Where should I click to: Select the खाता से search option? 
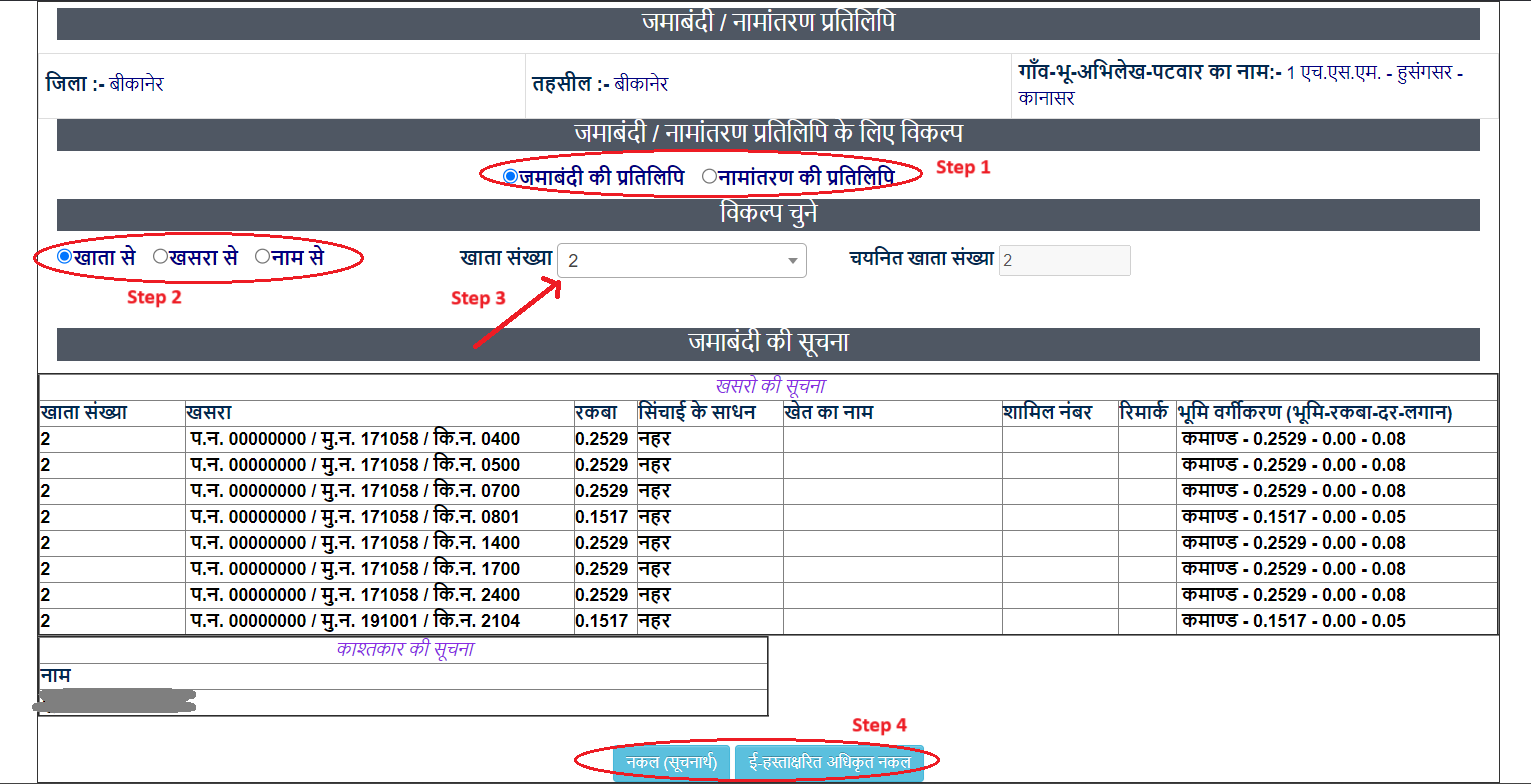tap(64, 257)
